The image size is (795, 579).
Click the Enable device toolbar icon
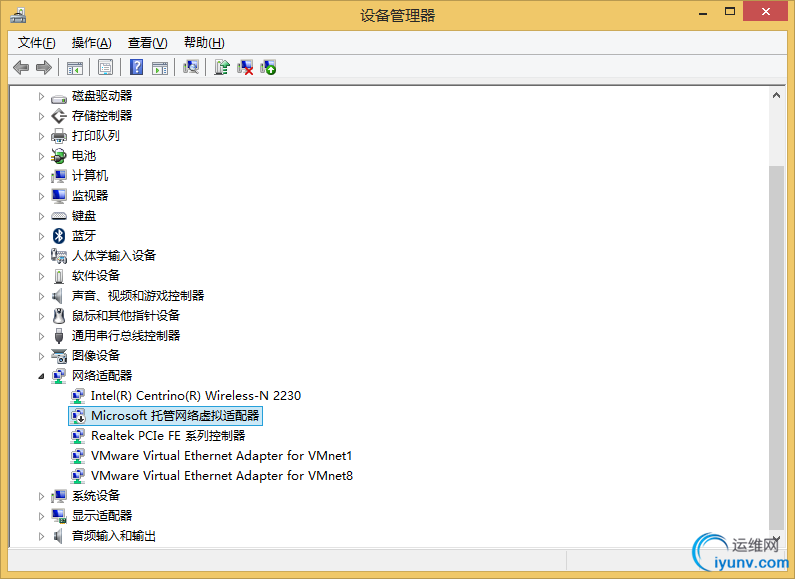[268, 67]
